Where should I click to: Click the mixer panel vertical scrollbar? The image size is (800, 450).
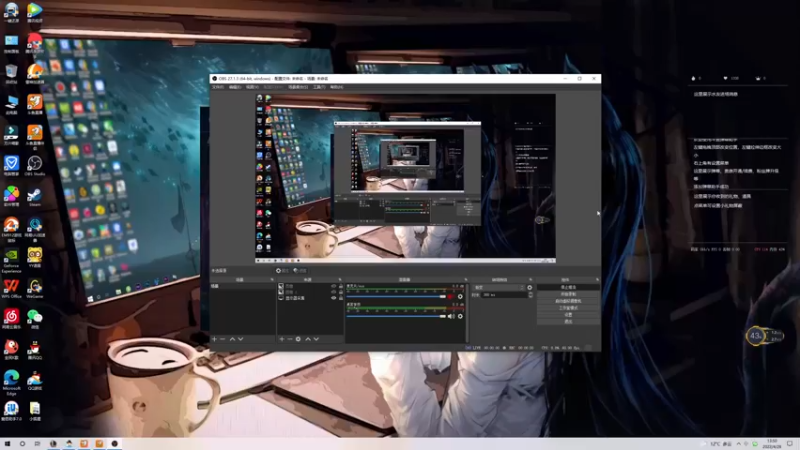(466, 312)
